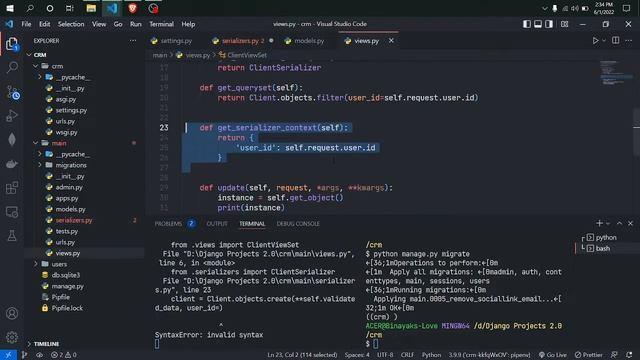640x360 pixels.
Task: Open the File menu
Action: tap(26, 24)
